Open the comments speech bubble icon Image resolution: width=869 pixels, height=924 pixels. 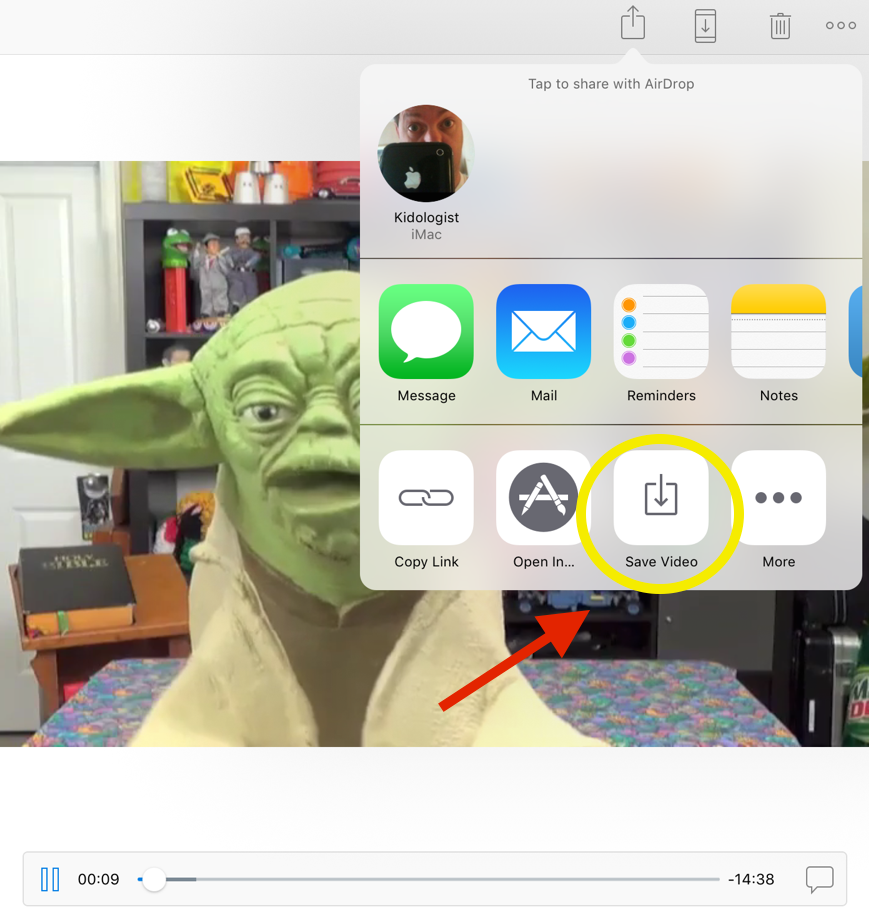tap(820, 879)
